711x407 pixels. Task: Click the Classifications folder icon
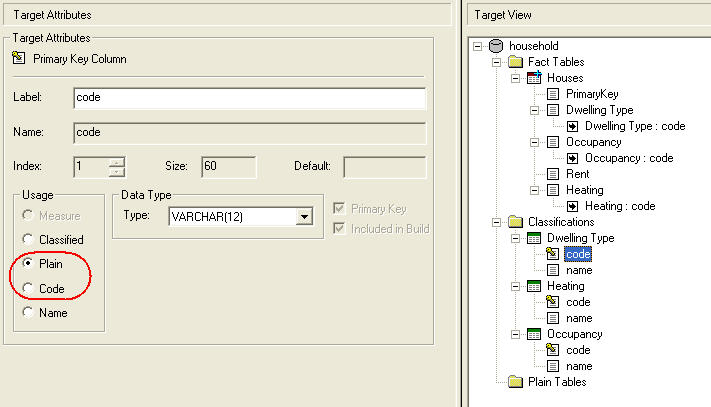pos(515,222)
